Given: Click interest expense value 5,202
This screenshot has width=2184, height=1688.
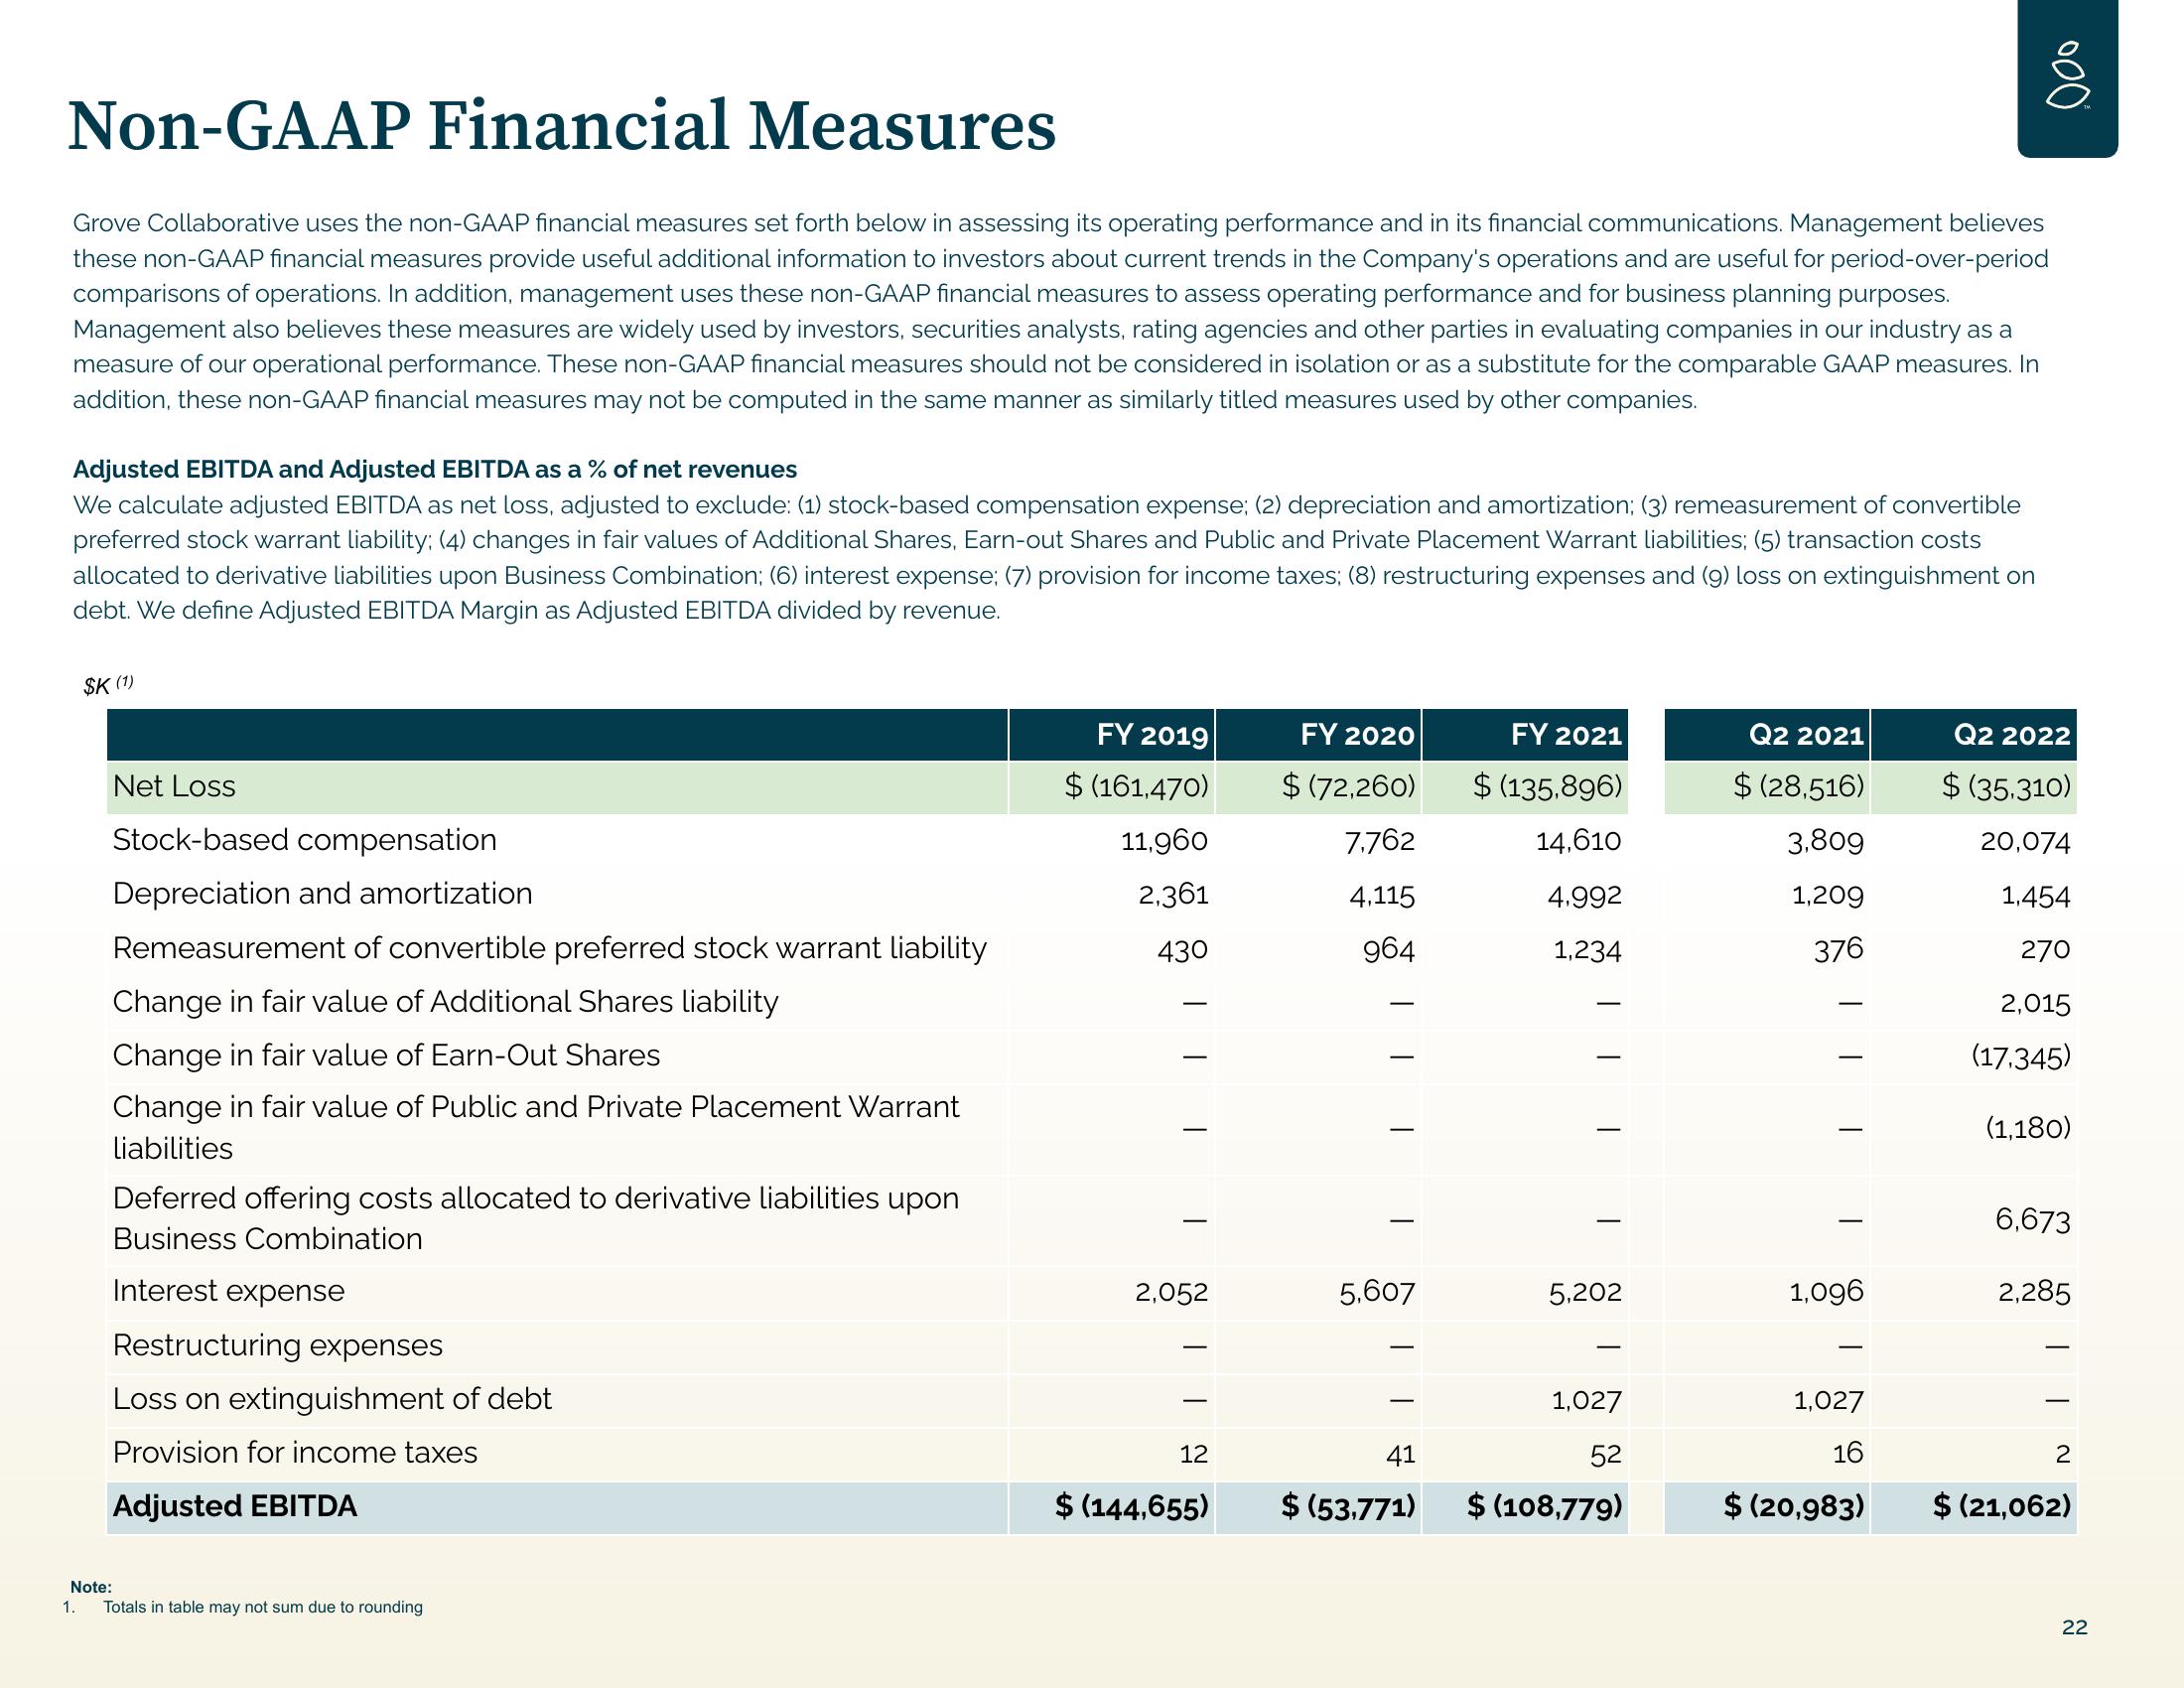Looking at the screenshot, I should (1584, 1293).
